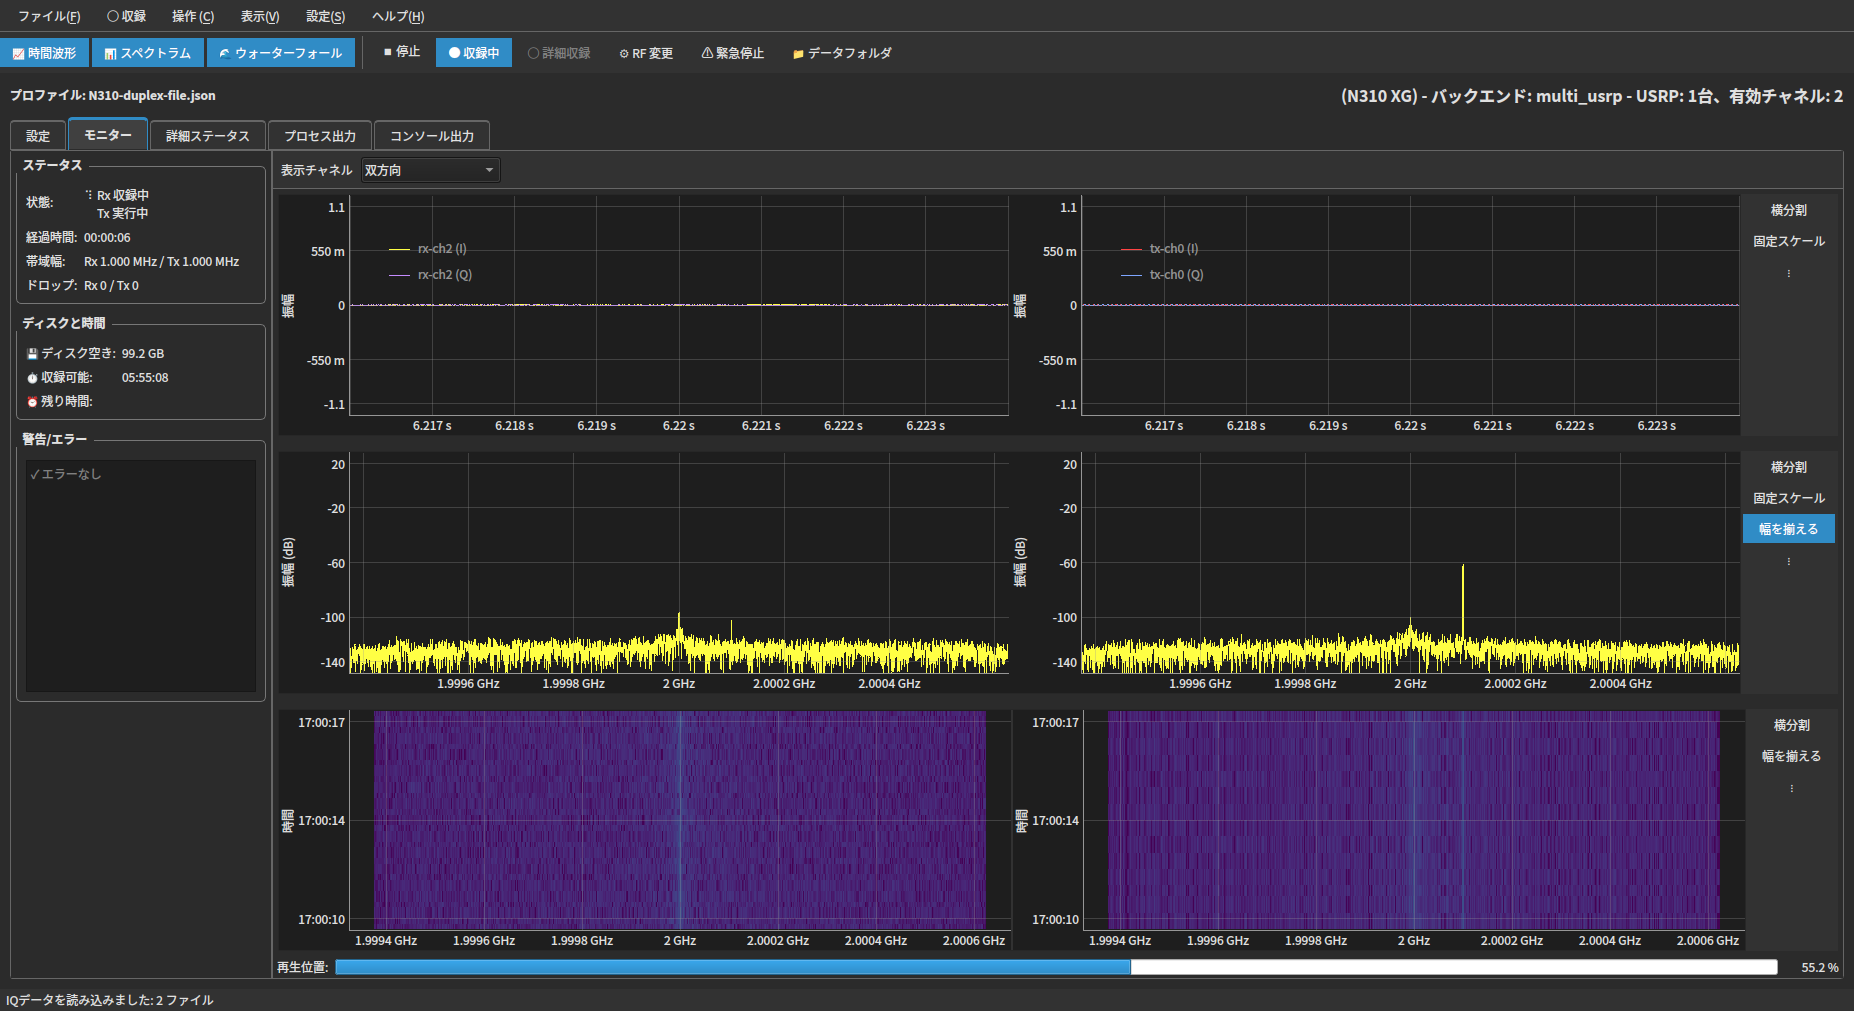Toggle 幅を揃える for the waterfall row
Image resolution: width=1854 pixels, height=1011 pixels.
click(x=1792, y=756)
